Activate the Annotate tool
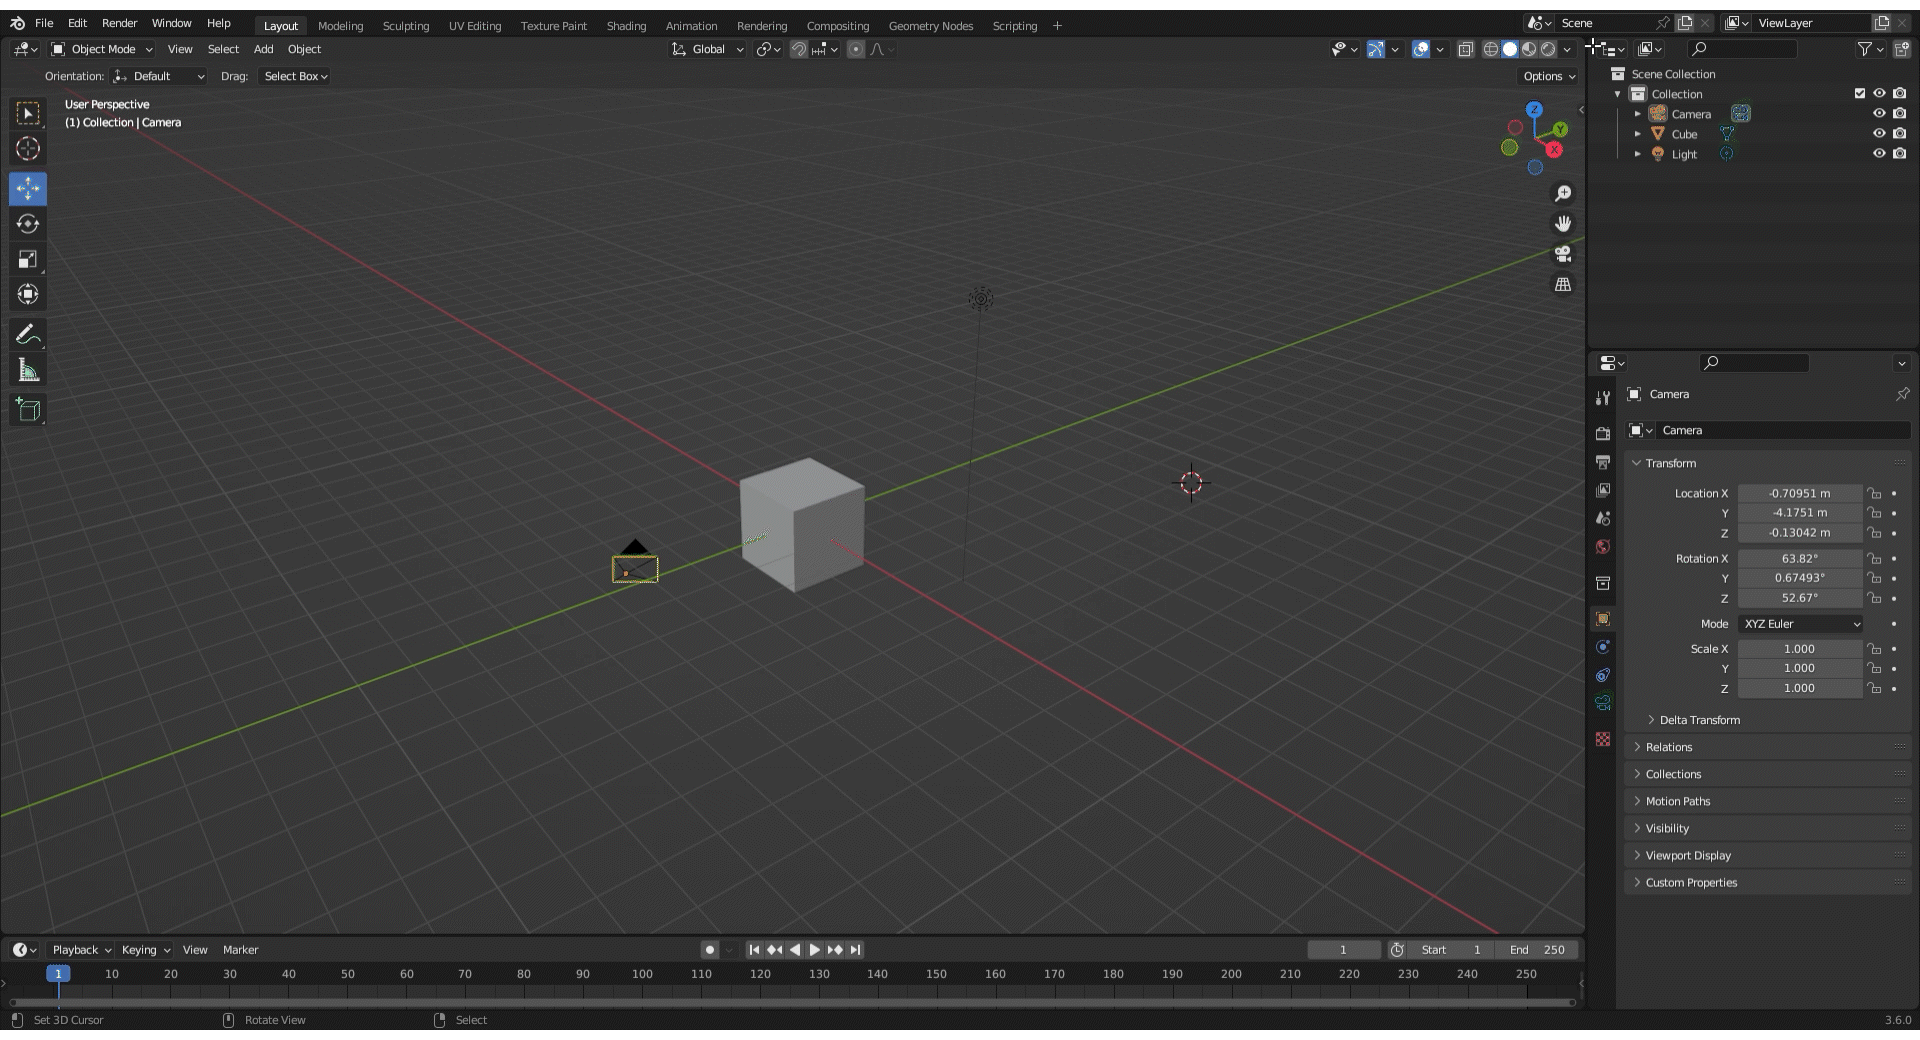1920x1040 pixels. coord(28,335)
